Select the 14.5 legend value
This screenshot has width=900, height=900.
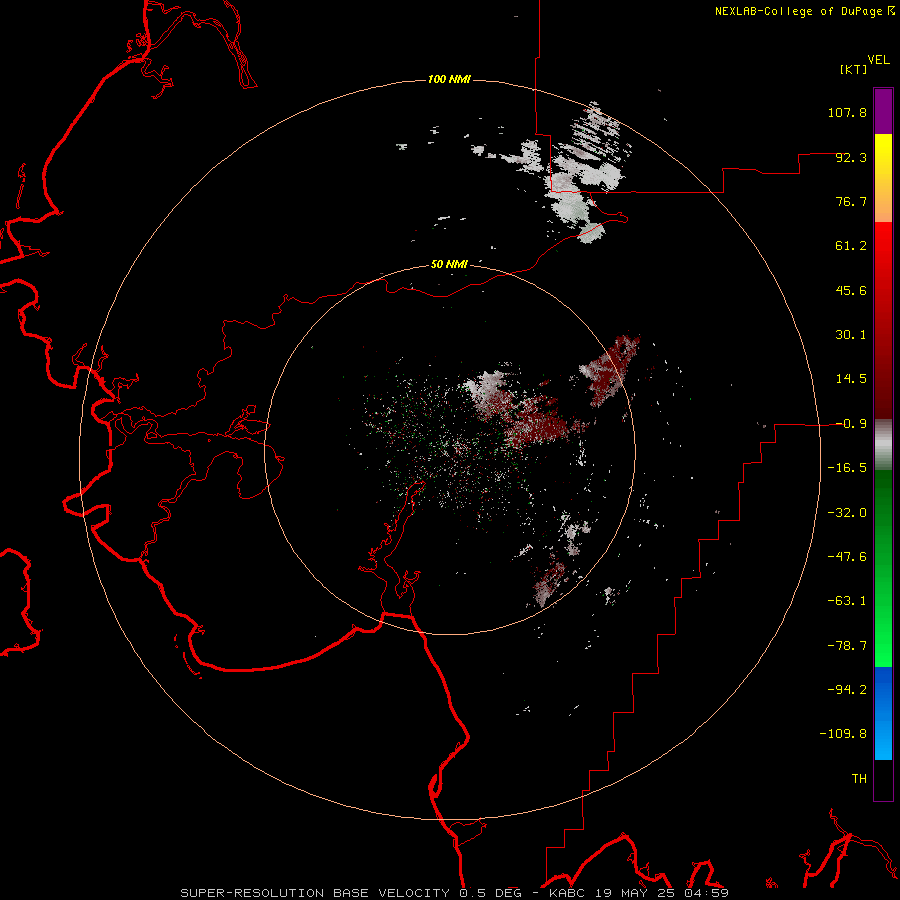(x=851, y=379)
